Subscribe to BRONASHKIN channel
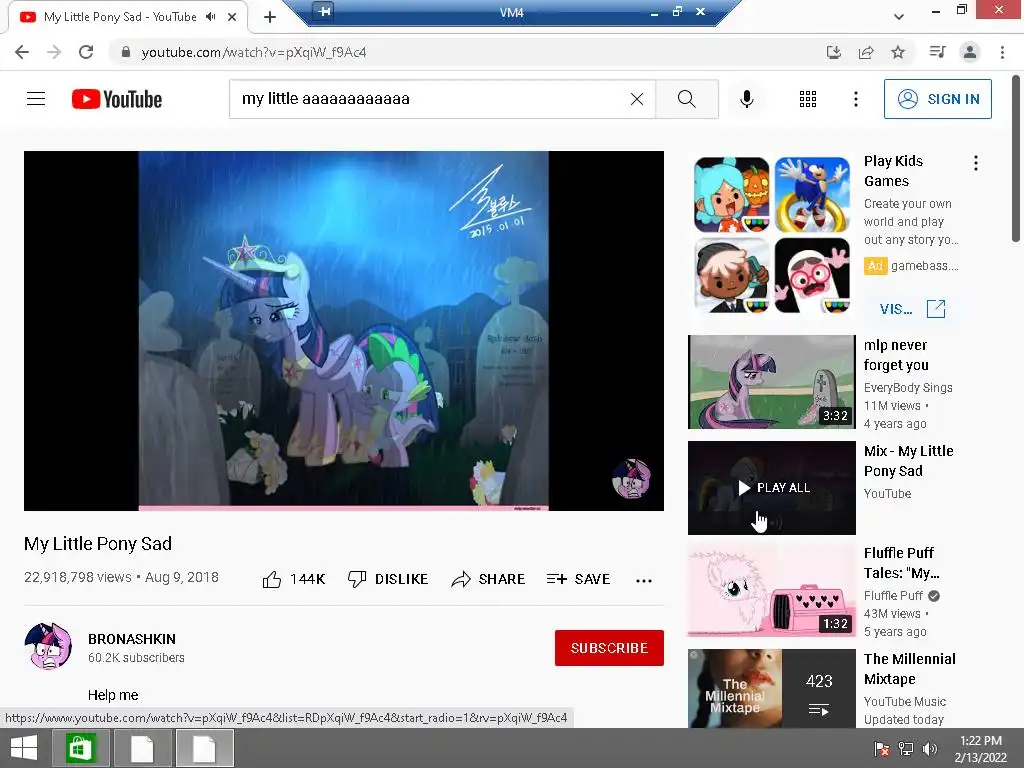1024x768 pixels. [x=609, y=648]
